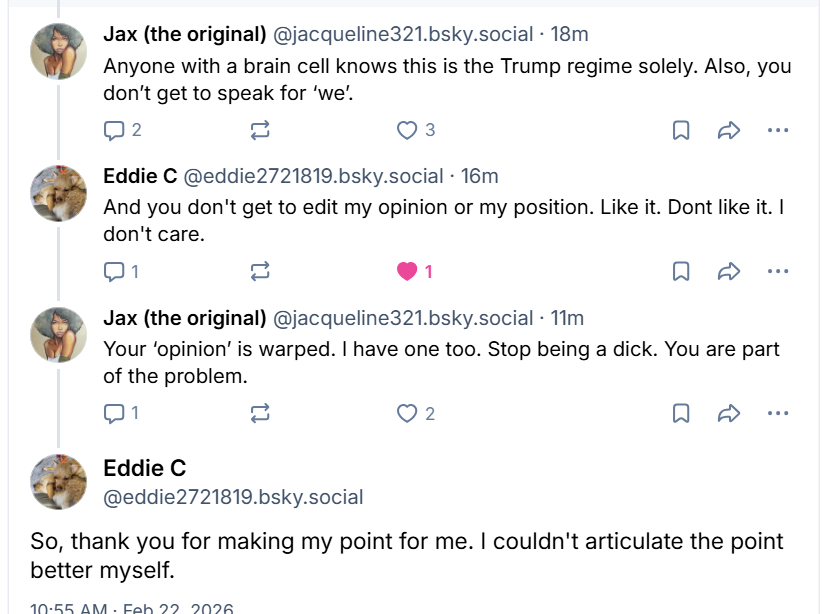
Task: Open the 16m timestamp on Eddie's reply
Action: [x=479, y=176]
